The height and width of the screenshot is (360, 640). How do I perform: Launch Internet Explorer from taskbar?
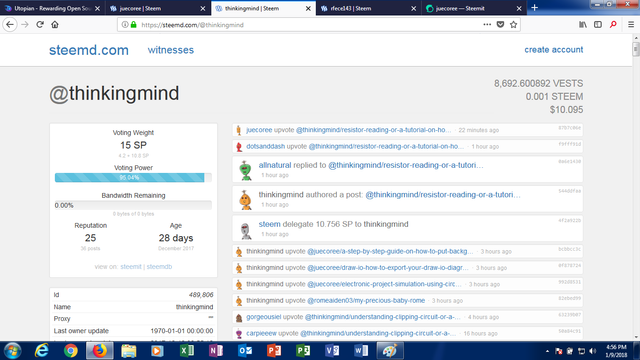[41, 351]
